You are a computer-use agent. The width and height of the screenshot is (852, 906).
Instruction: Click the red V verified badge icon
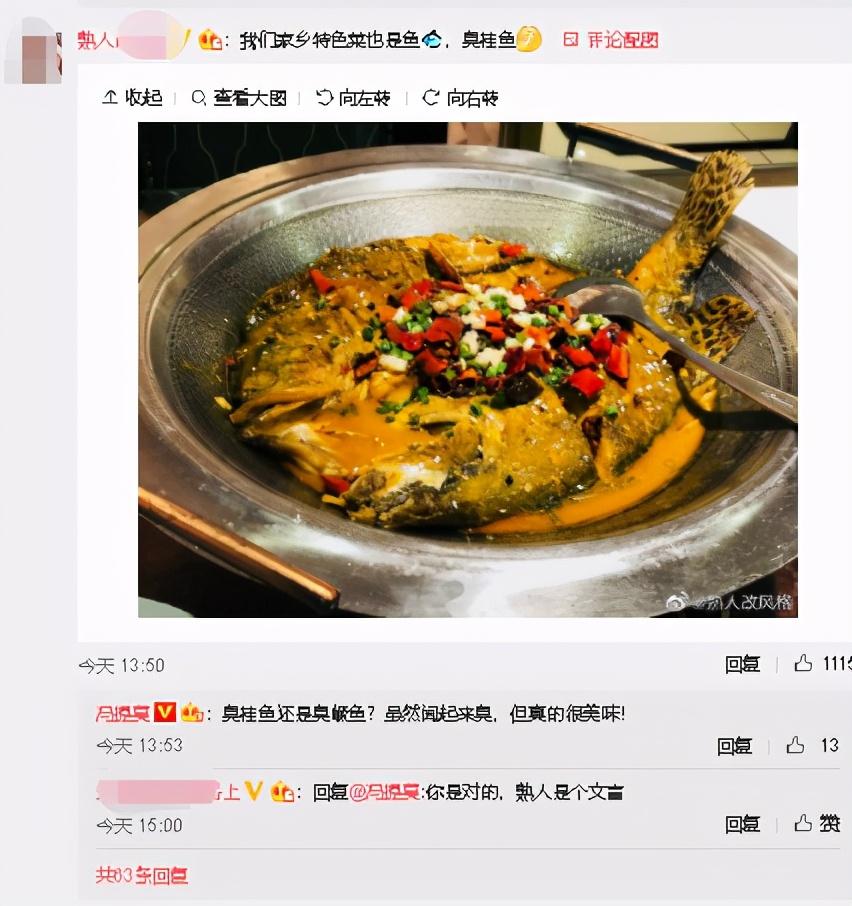[165, 712]
